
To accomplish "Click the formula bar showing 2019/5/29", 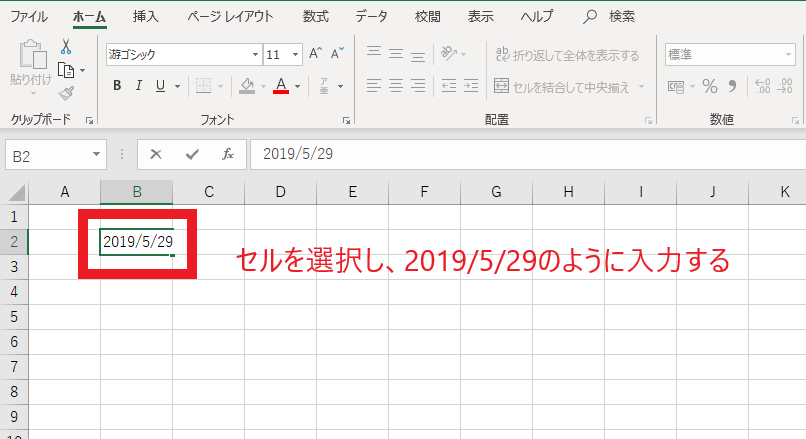I will point(528,154).
